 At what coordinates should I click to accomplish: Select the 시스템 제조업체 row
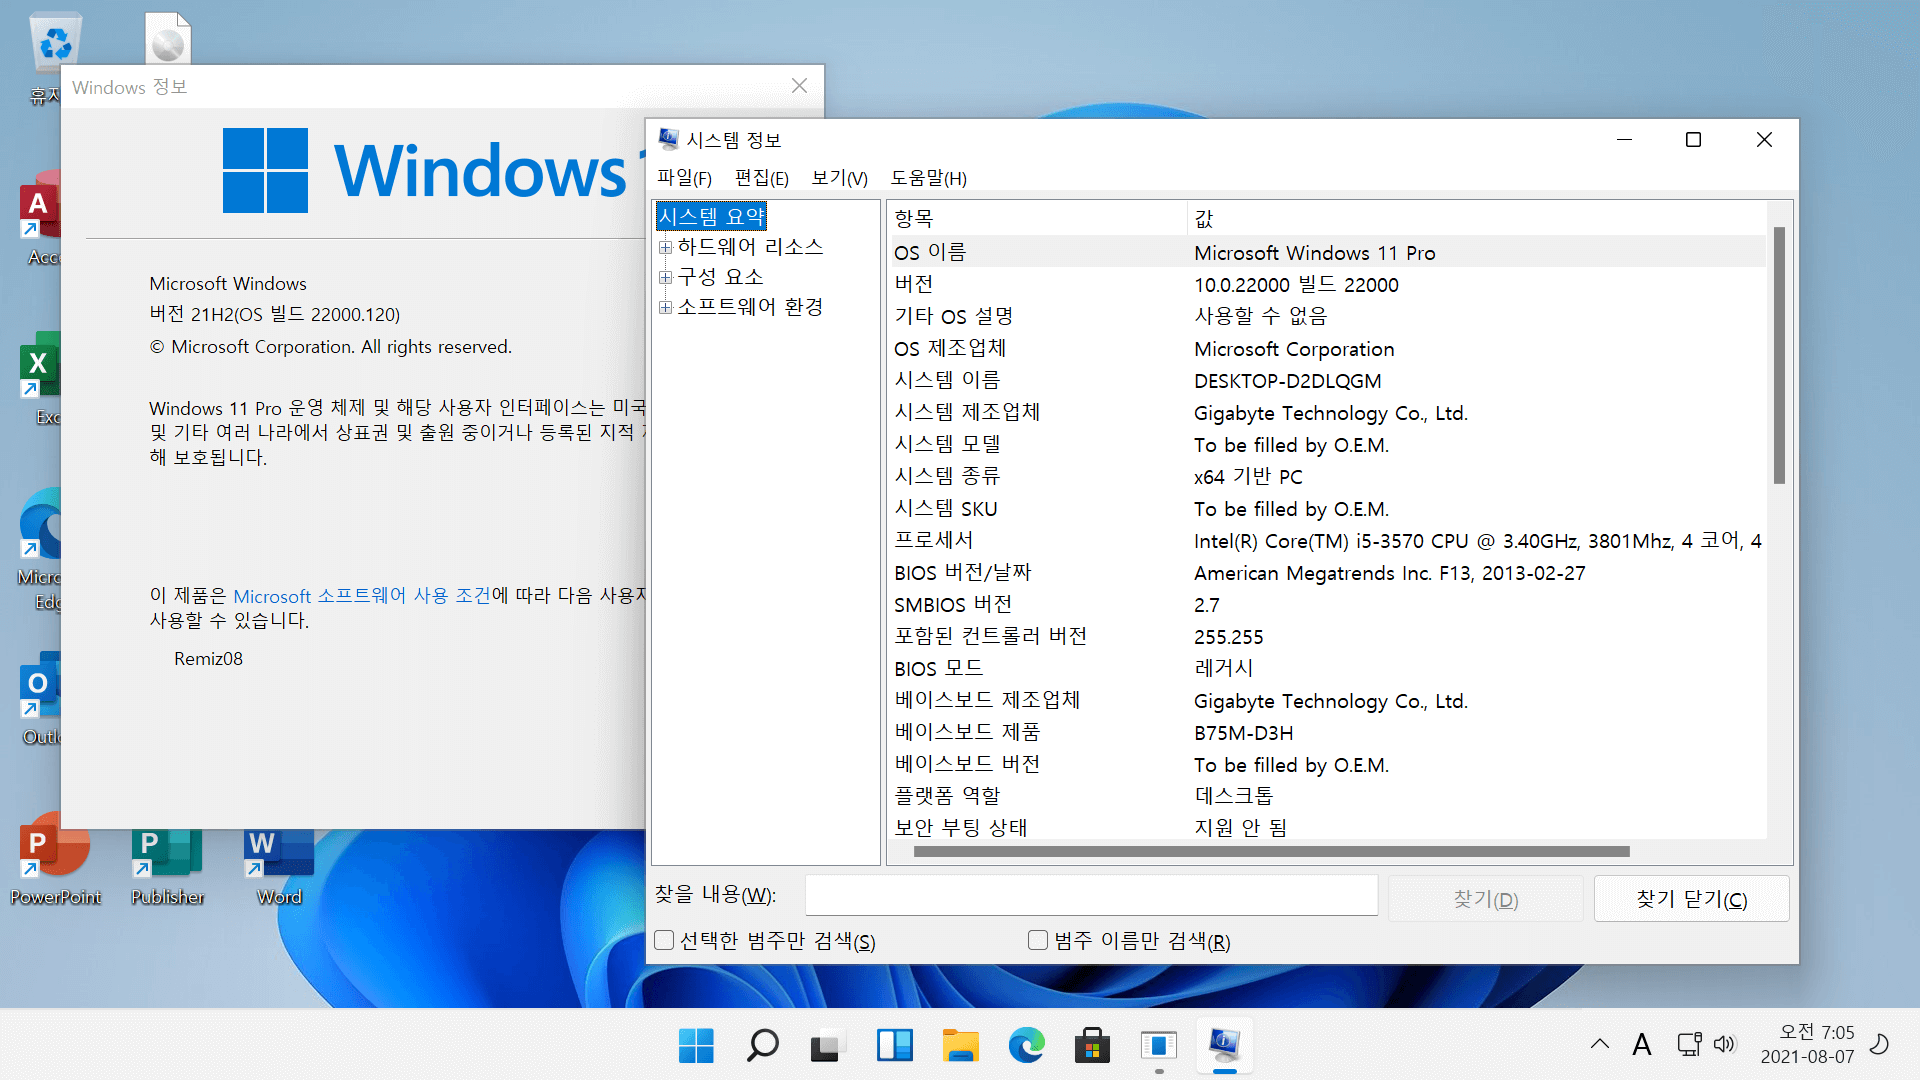[x=1327, y=412]
